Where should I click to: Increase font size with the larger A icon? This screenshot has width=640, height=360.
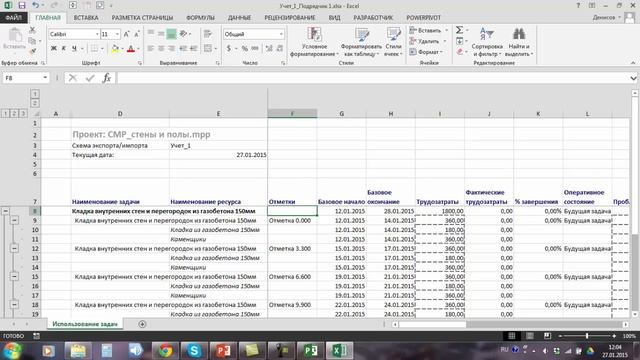coord(126,34)
